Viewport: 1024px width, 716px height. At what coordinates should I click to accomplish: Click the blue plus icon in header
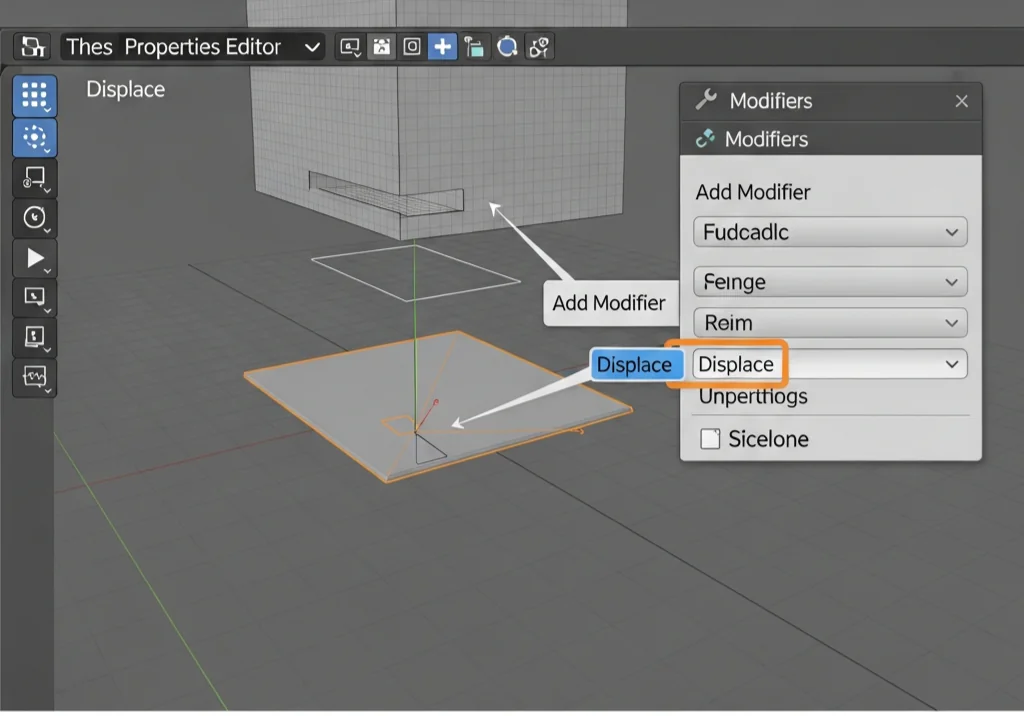coord(442,47)
